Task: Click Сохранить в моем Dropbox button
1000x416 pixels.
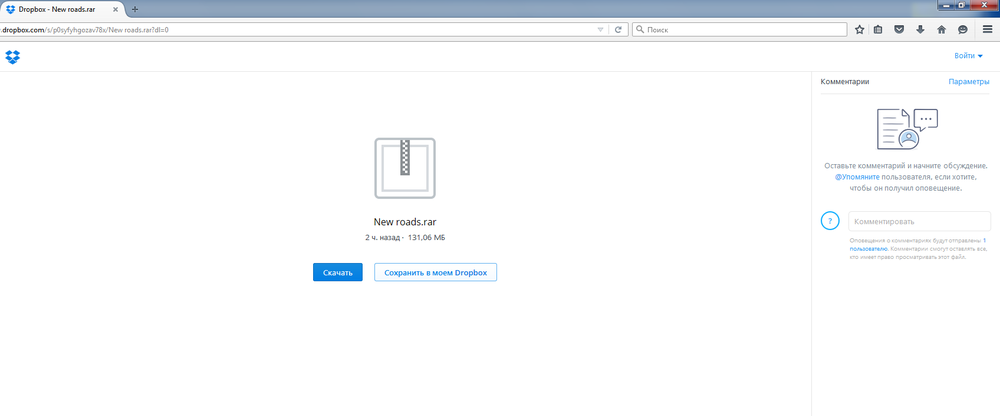Action: point(435,272)
